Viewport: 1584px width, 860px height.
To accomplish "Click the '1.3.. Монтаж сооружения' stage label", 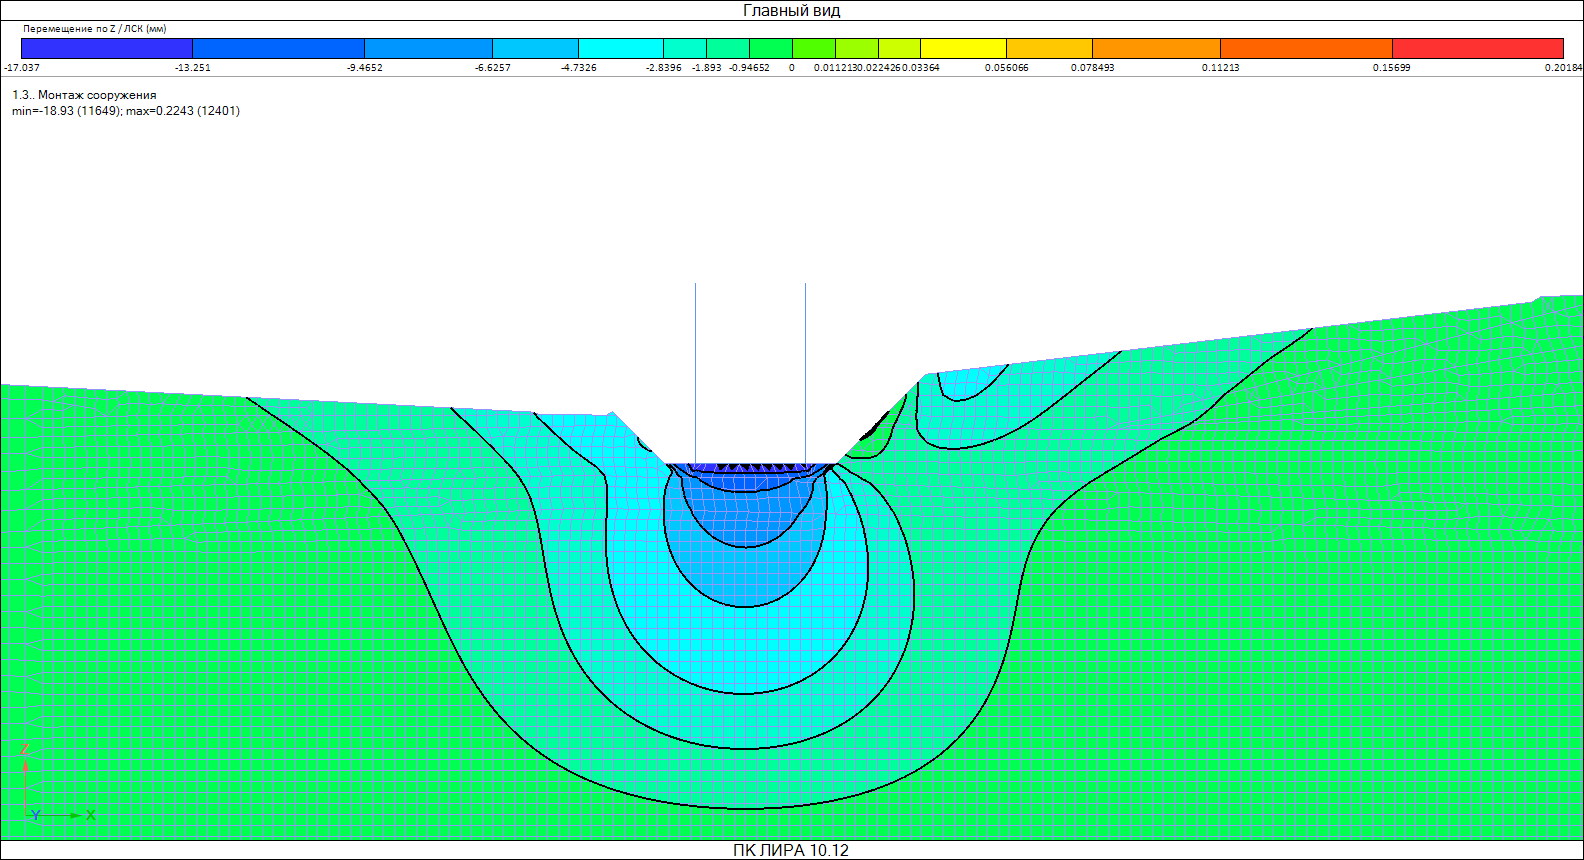I will (84, 95).
